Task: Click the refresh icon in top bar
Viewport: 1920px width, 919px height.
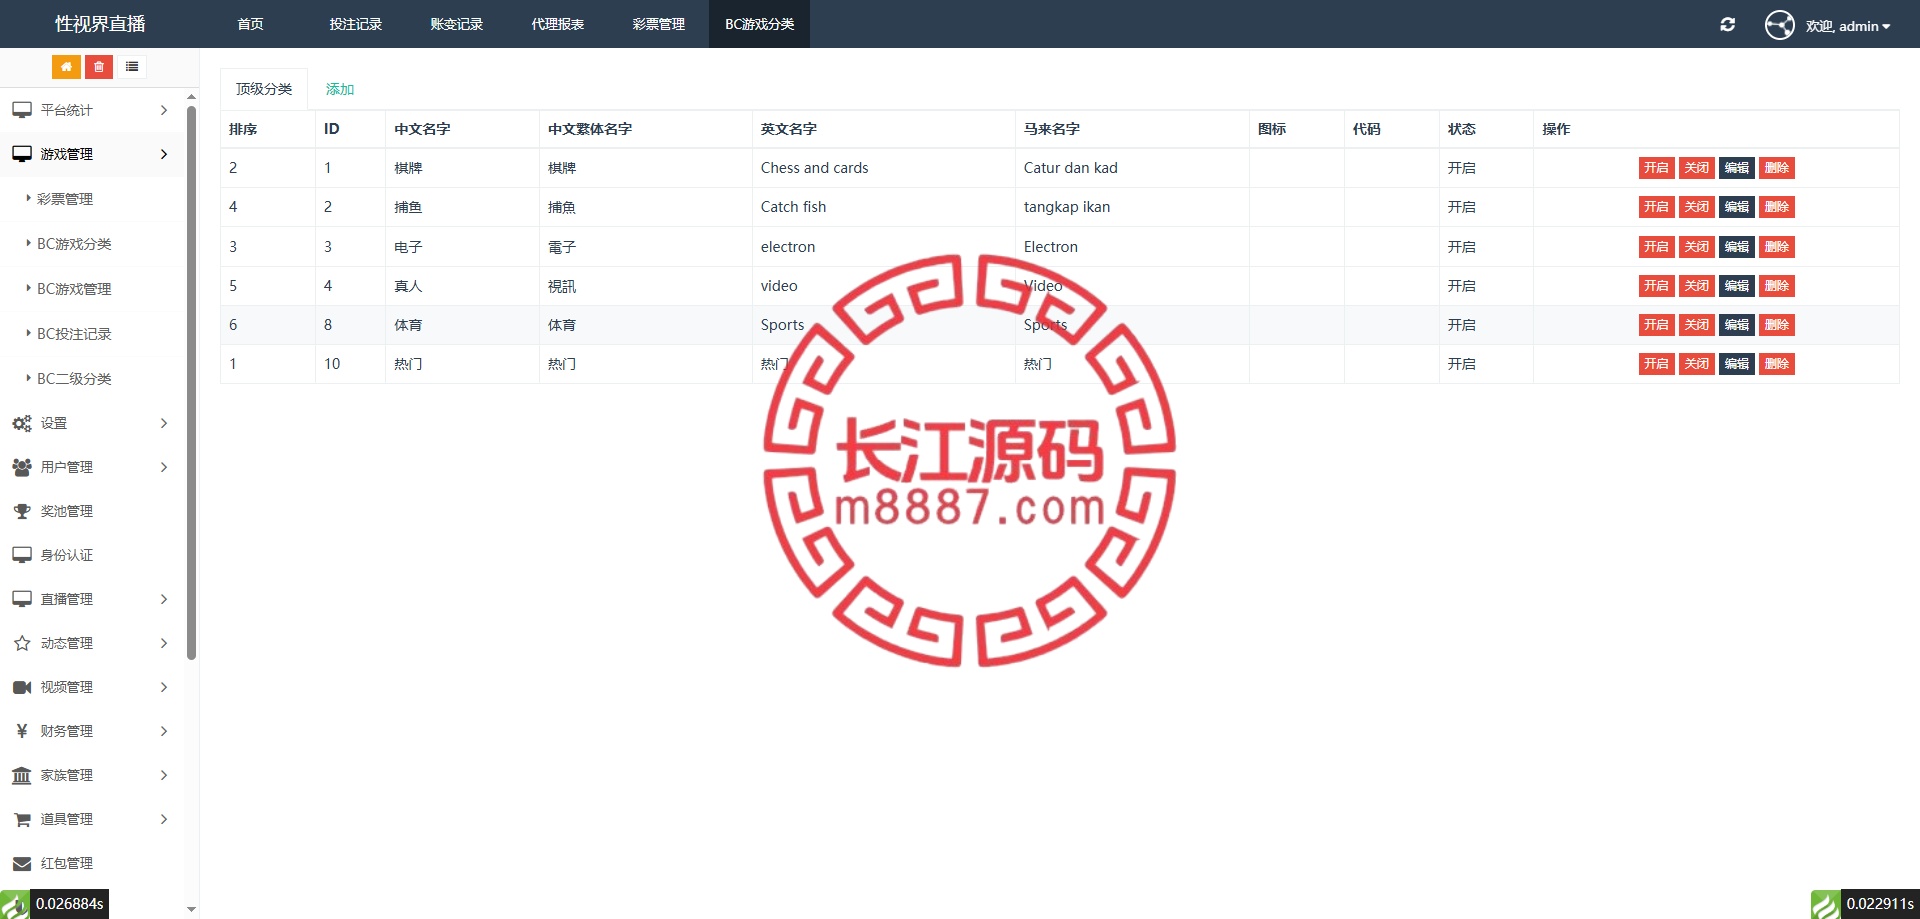Action: pos(1727,25)
